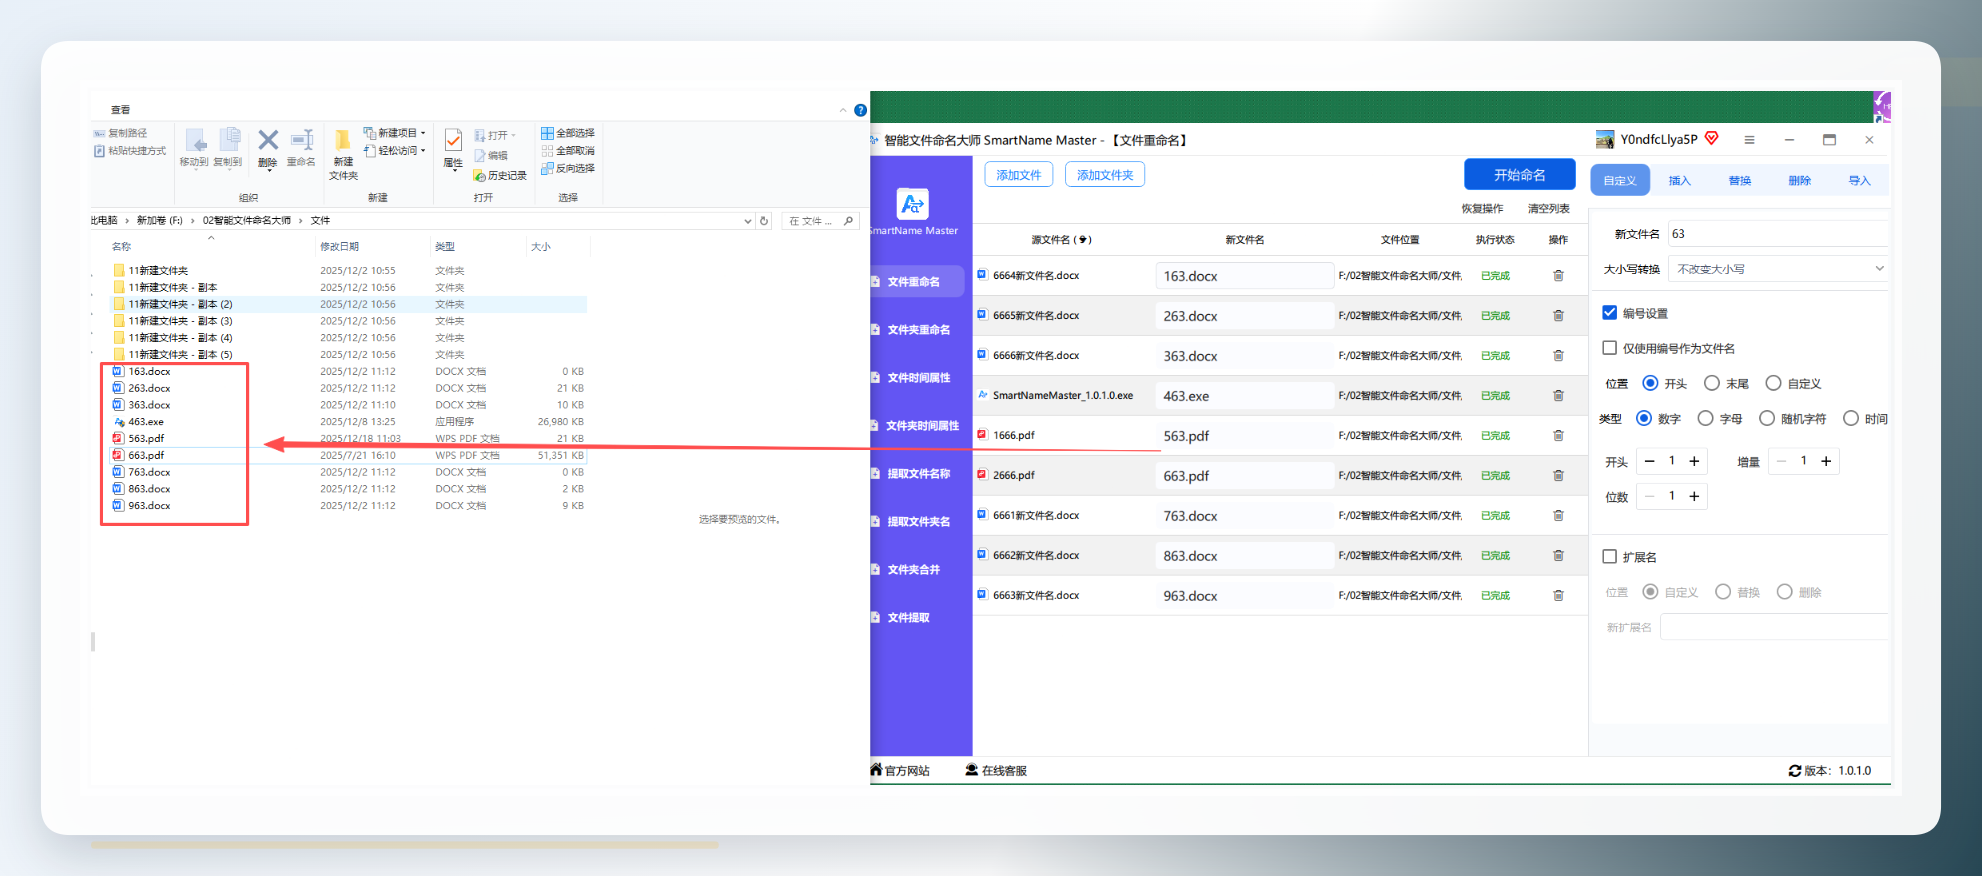Screen dimensions: 1982x876
Task: Enable the 扩展名 checkbox
Action: pyautogui.click(x=1610, y=557)
